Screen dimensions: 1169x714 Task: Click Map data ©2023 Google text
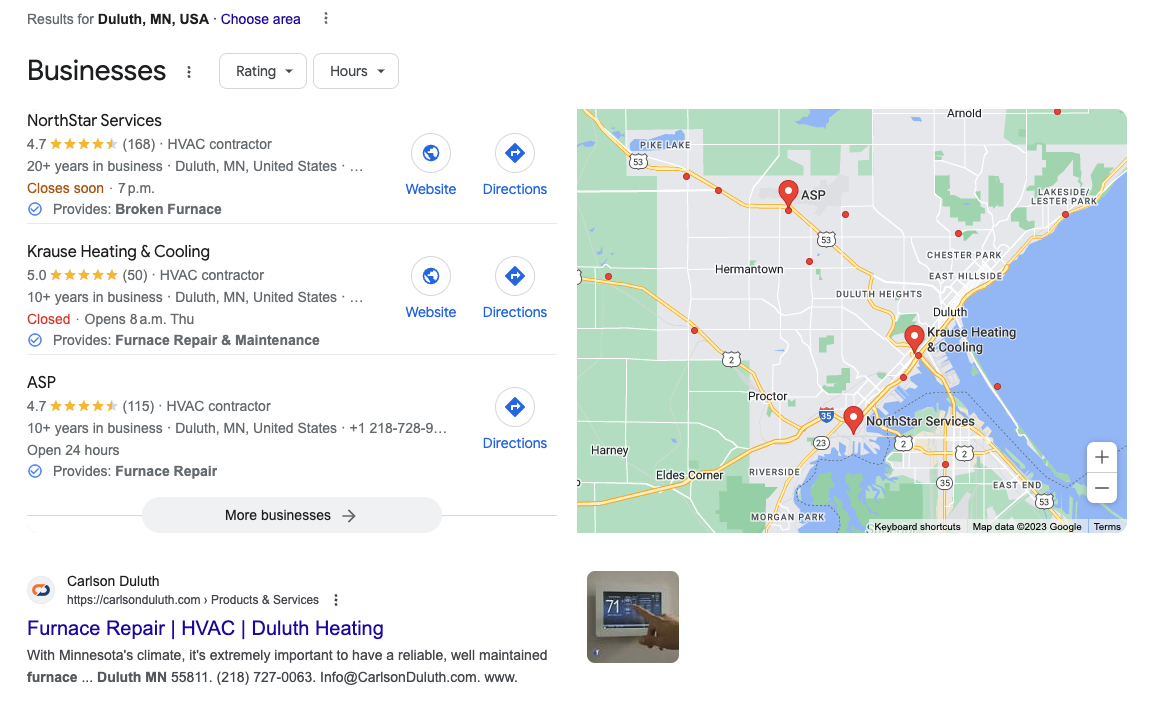coord(1027,527)
